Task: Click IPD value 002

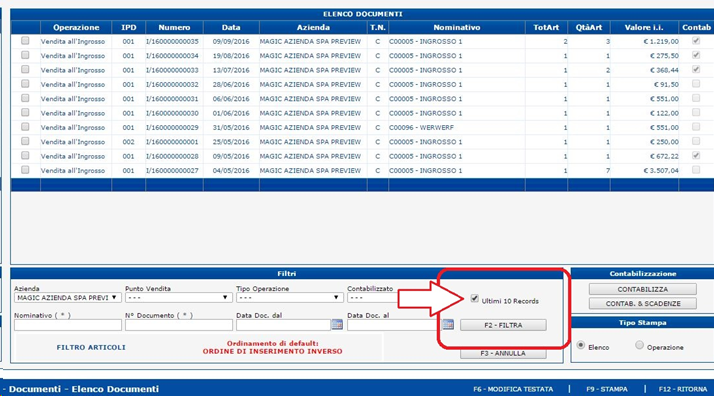Action: point(128,142)
